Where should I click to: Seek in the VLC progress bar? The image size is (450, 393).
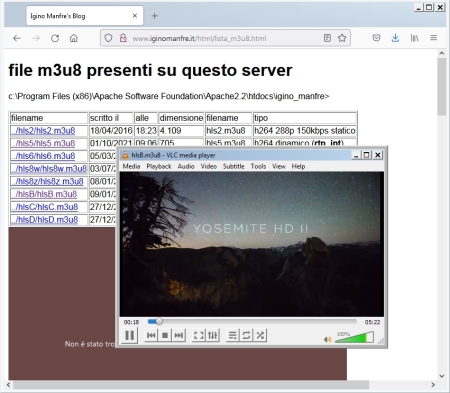[252, 321]
